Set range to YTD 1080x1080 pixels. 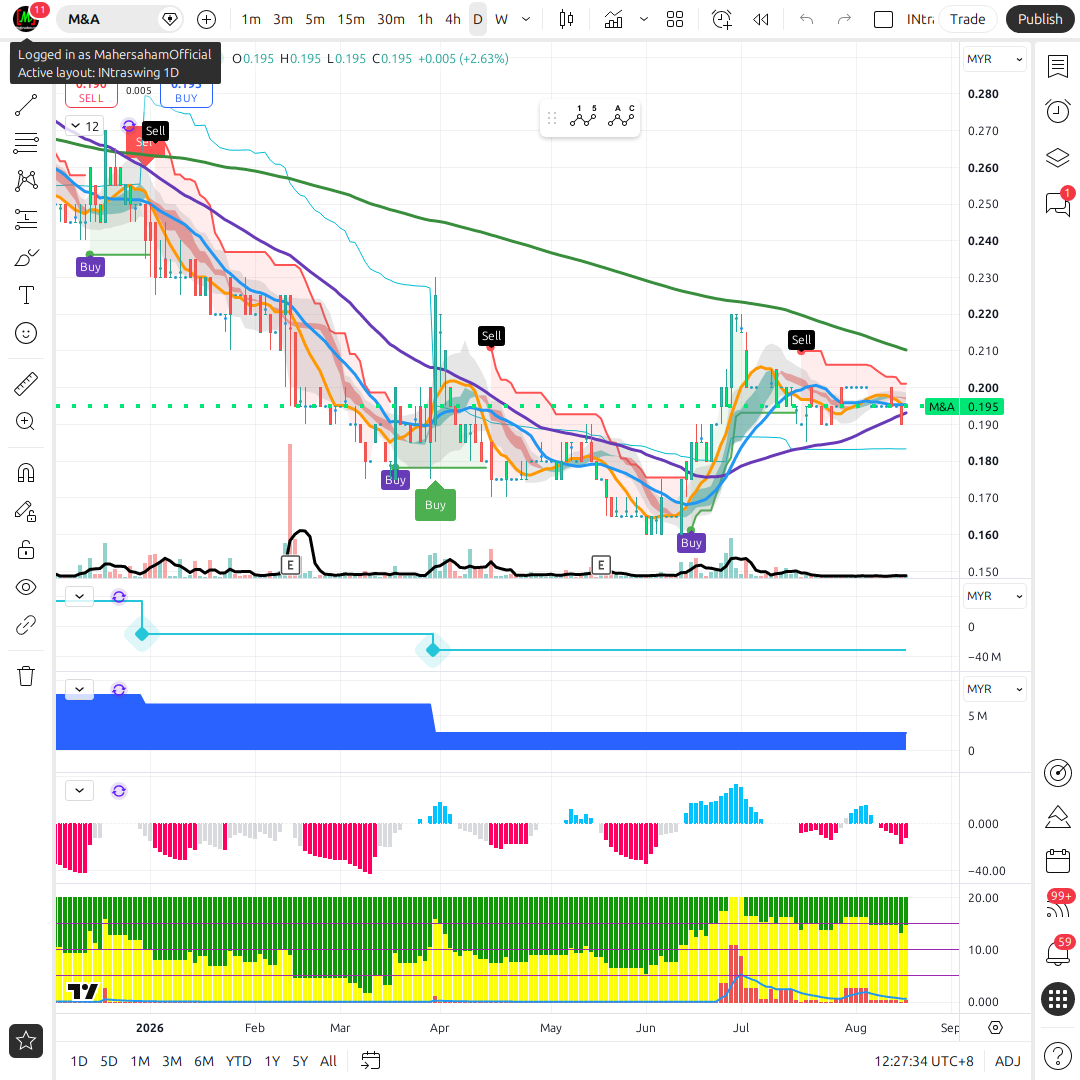pyautogui.click(x=238, y=1061)
